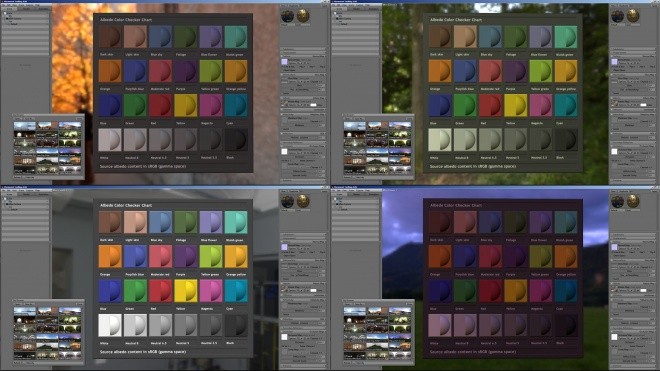Click Black swatch in autumn-background window chart
This screenshot has height=371, width=660.
coord(236,140)
